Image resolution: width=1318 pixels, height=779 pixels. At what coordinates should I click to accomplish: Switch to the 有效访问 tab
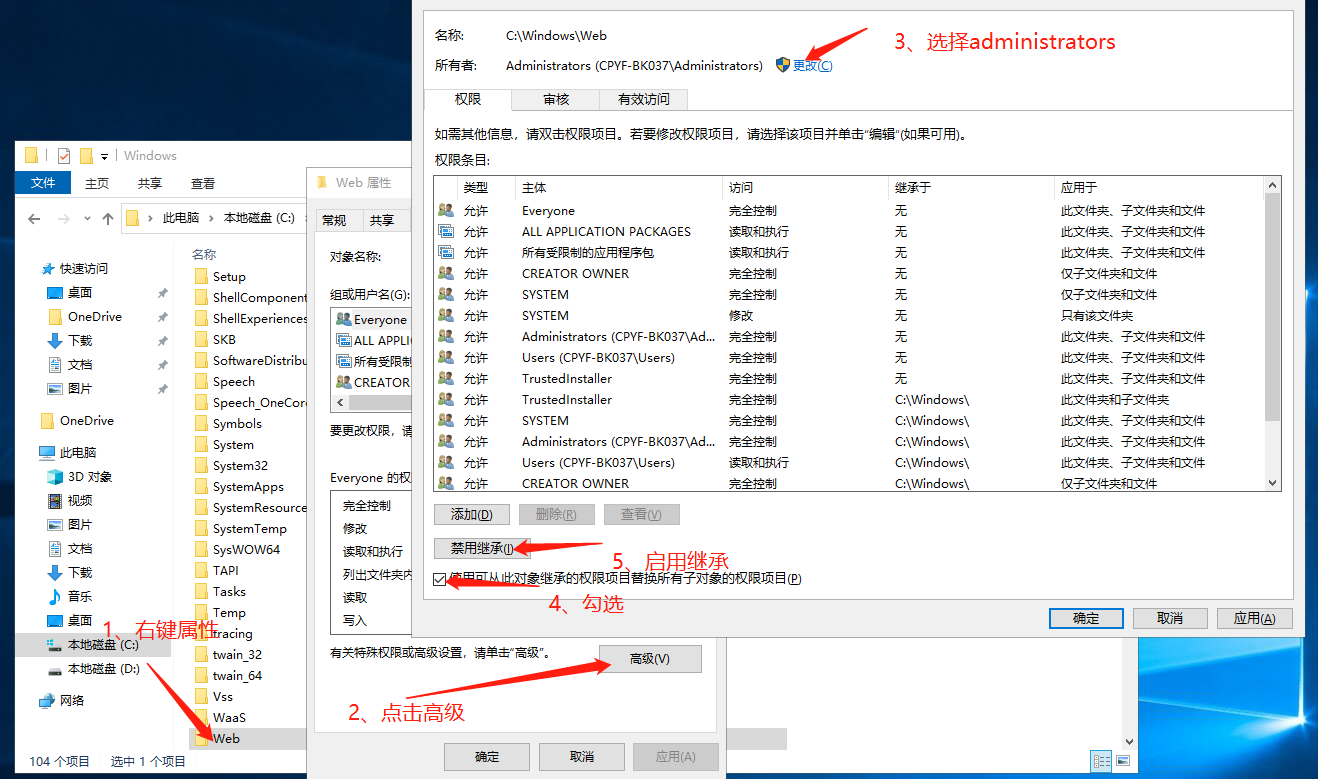pos(644,99)
